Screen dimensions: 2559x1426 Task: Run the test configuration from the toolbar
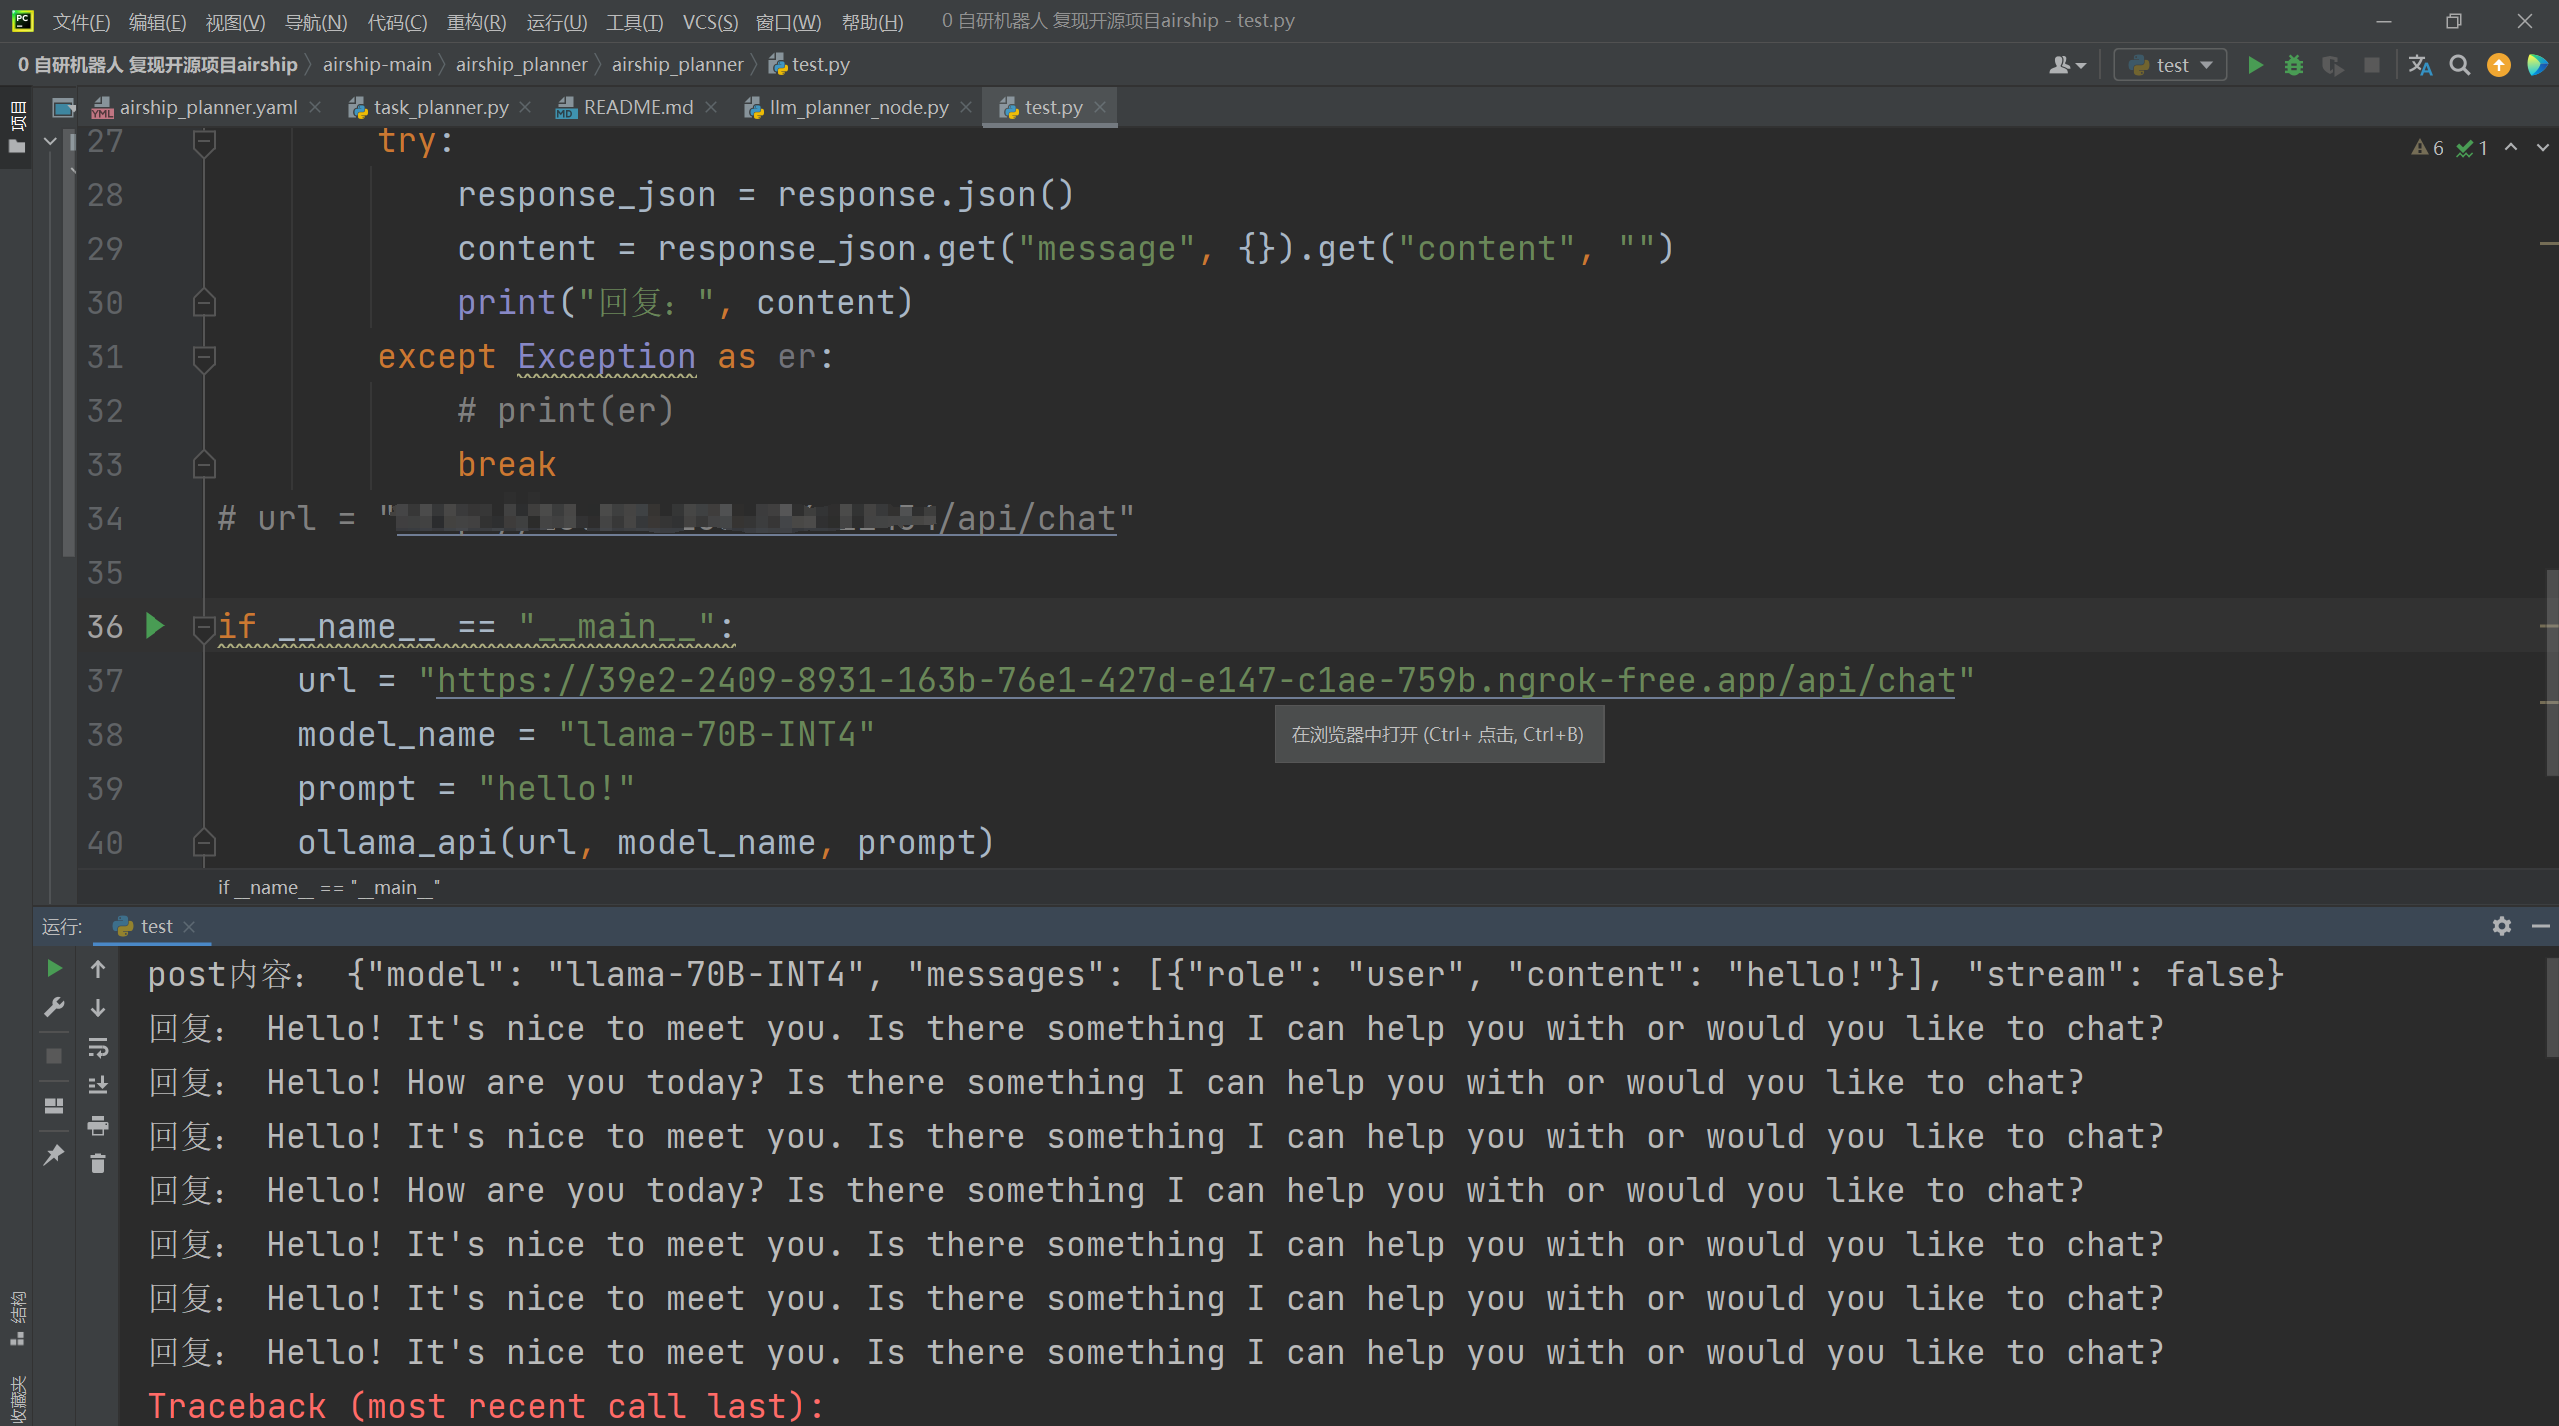coord(2255,65)
